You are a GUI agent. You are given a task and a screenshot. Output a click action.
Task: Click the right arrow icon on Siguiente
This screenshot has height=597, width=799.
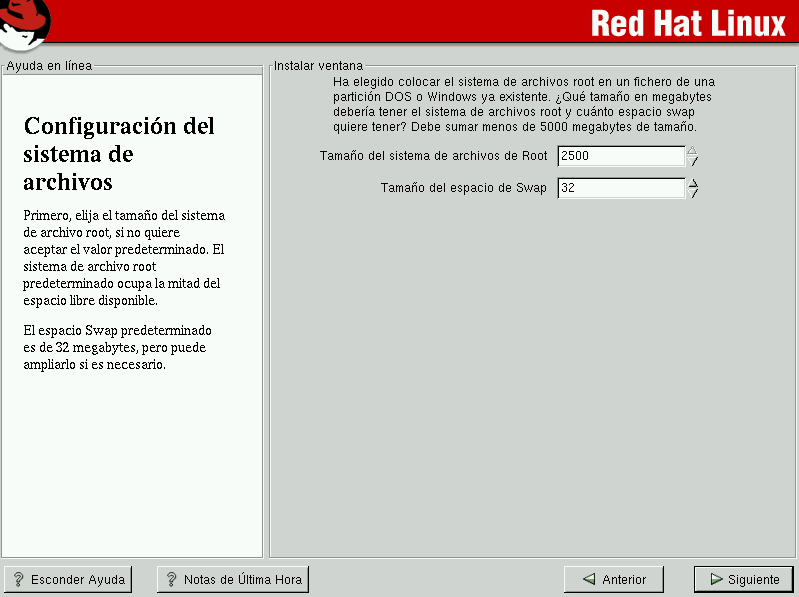tap(715, 579)
